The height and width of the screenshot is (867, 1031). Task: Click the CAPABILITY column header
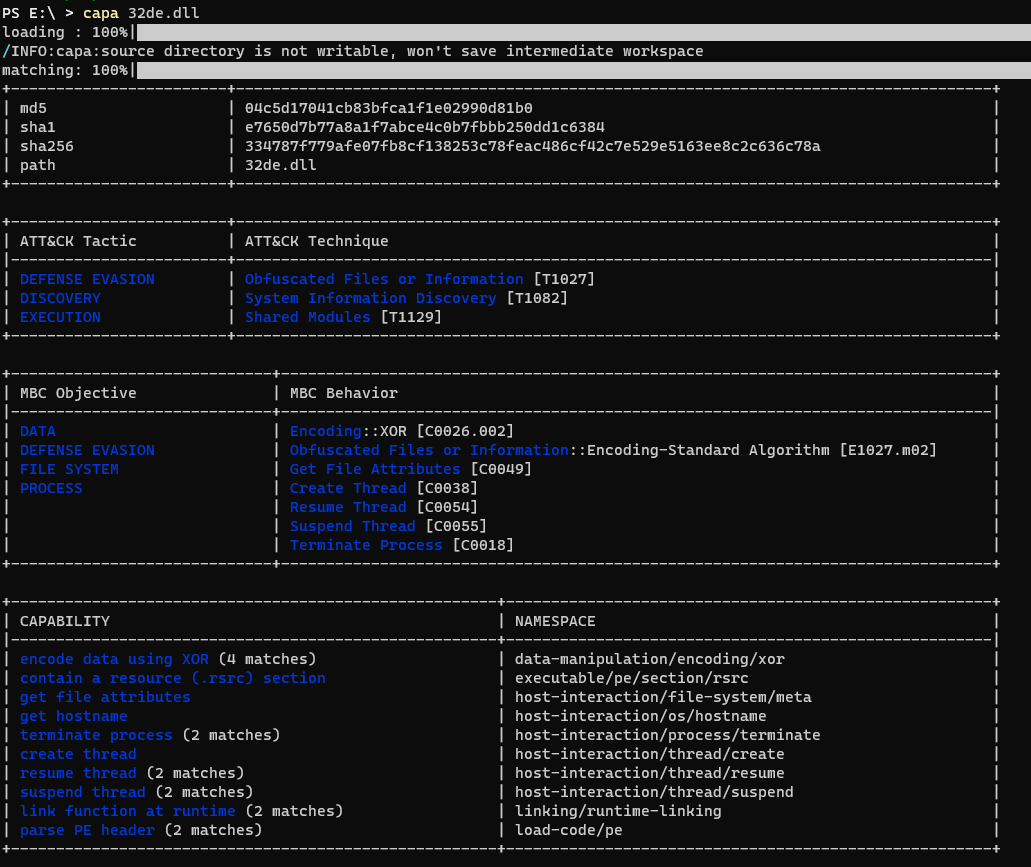click(x=64, y=621)
